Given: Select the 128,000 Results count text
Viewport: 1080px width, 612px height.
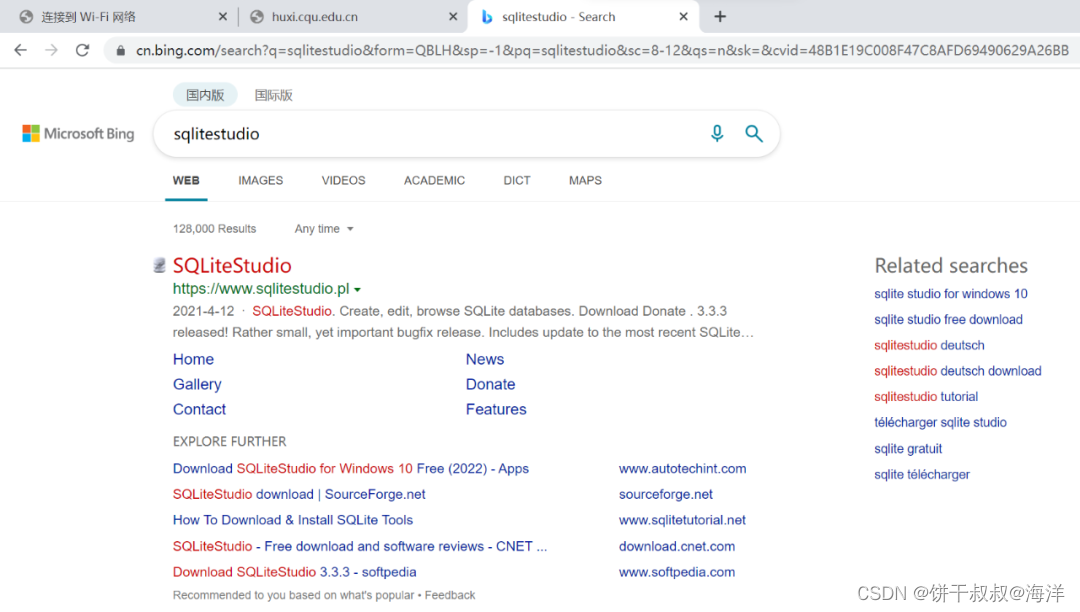Looking at the screenshot, I should 214,229.
